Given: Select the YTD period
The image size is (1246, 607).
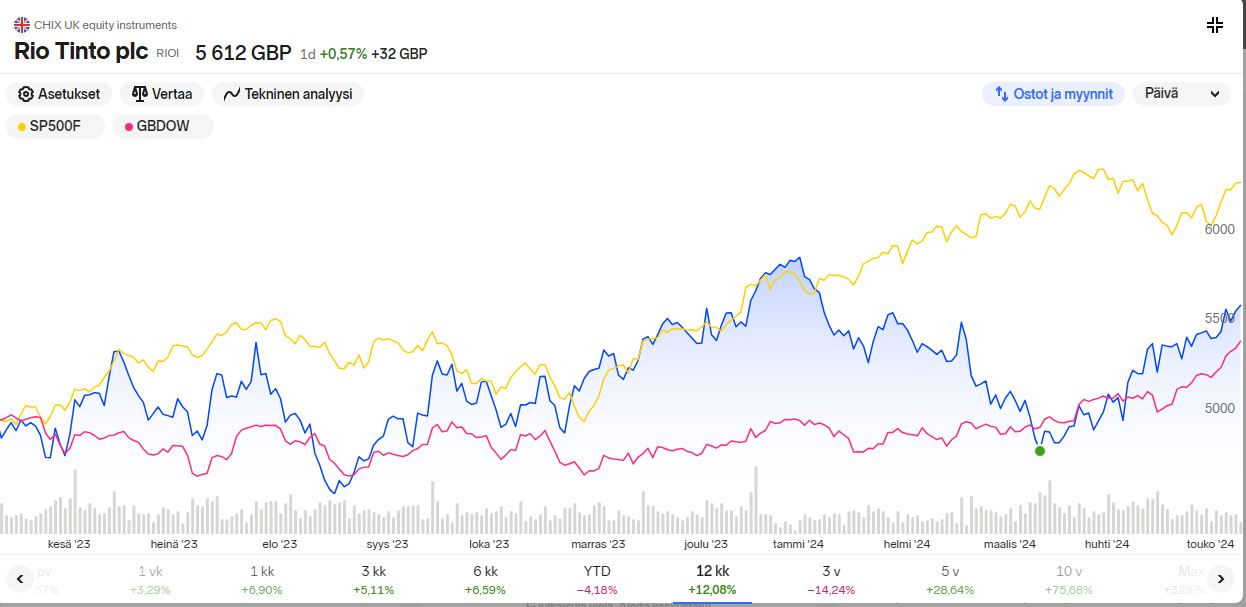Looking at the screenshot, I should coord(597,580).
